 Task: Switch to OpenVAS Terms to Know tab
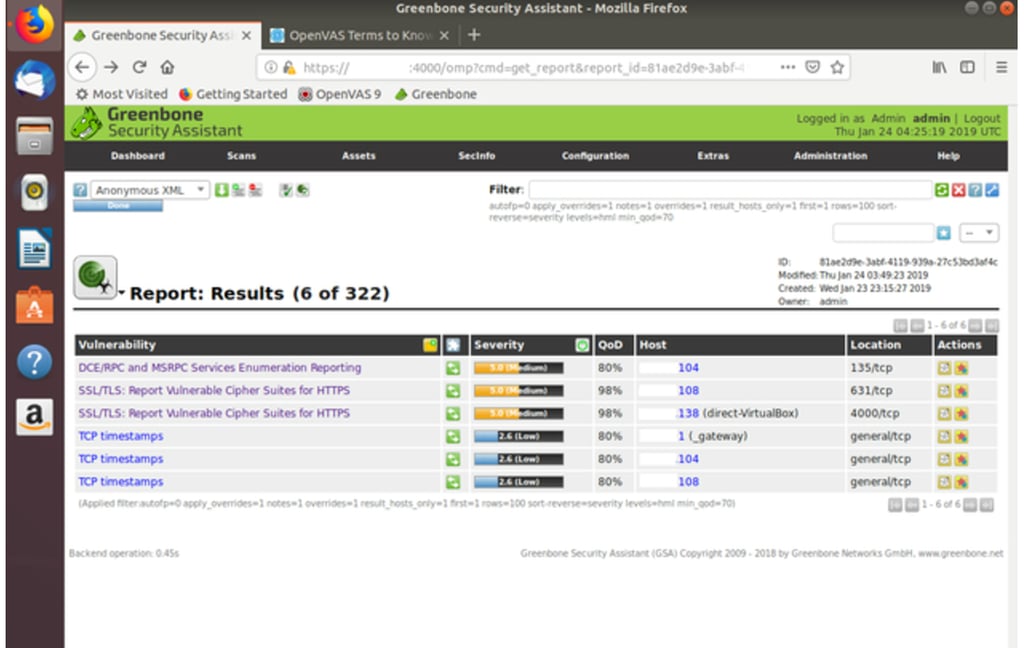pos(360,35)
